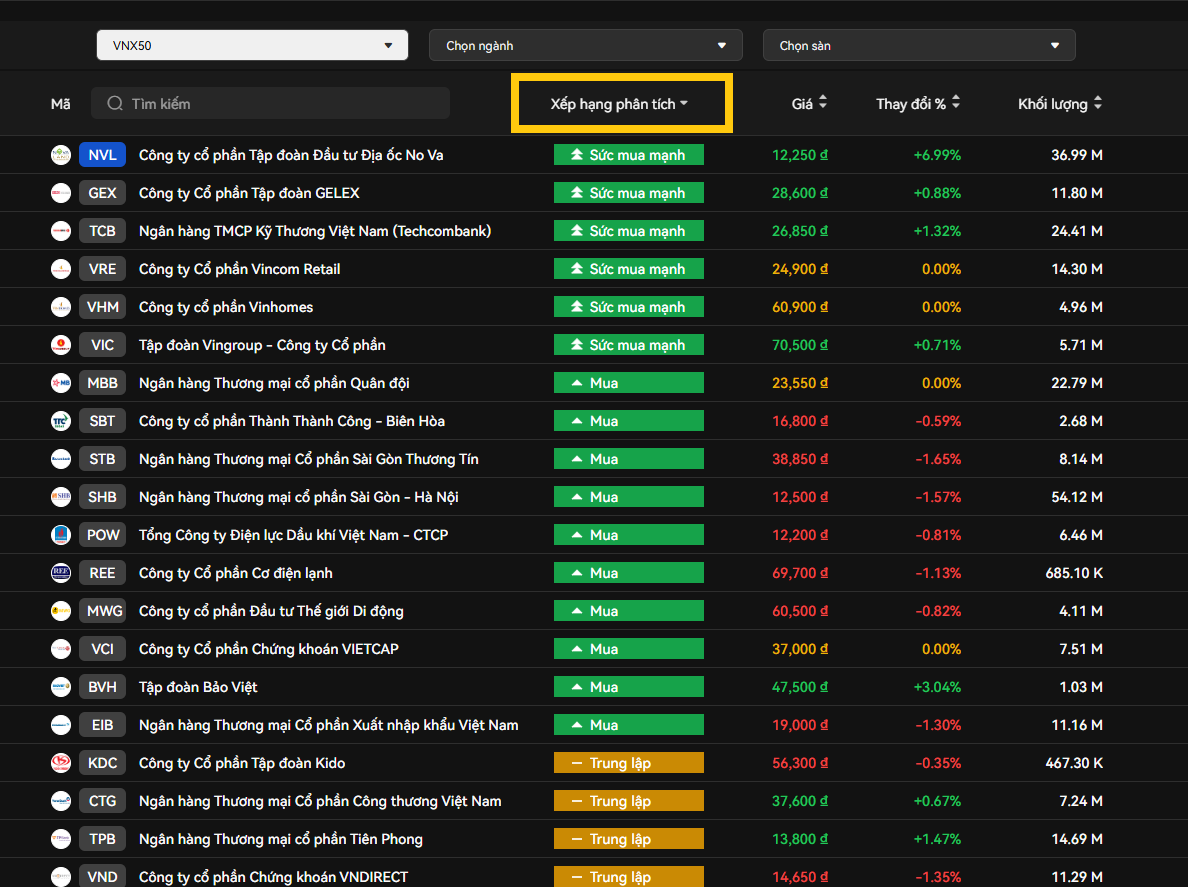Sort by Khối lượng column
The height and width of the screenshot is (887, 1188).
pos(1059,104)
